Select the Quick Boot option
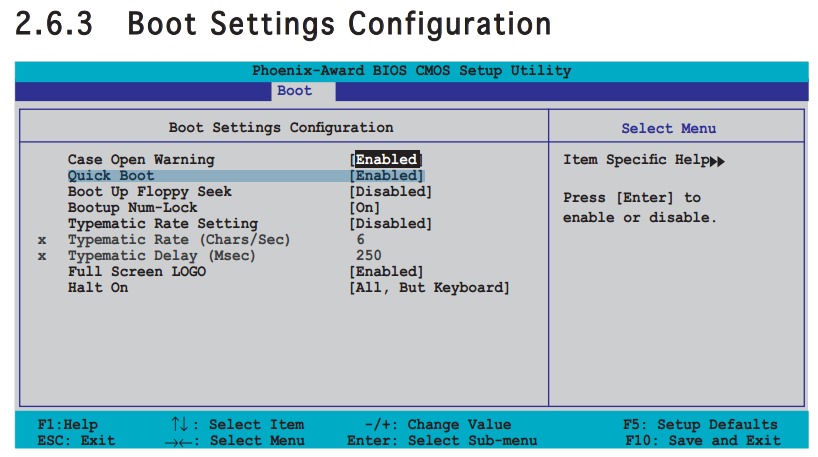Image resolution: width=818 pixels, height=457 pixels. pos(111,176)
